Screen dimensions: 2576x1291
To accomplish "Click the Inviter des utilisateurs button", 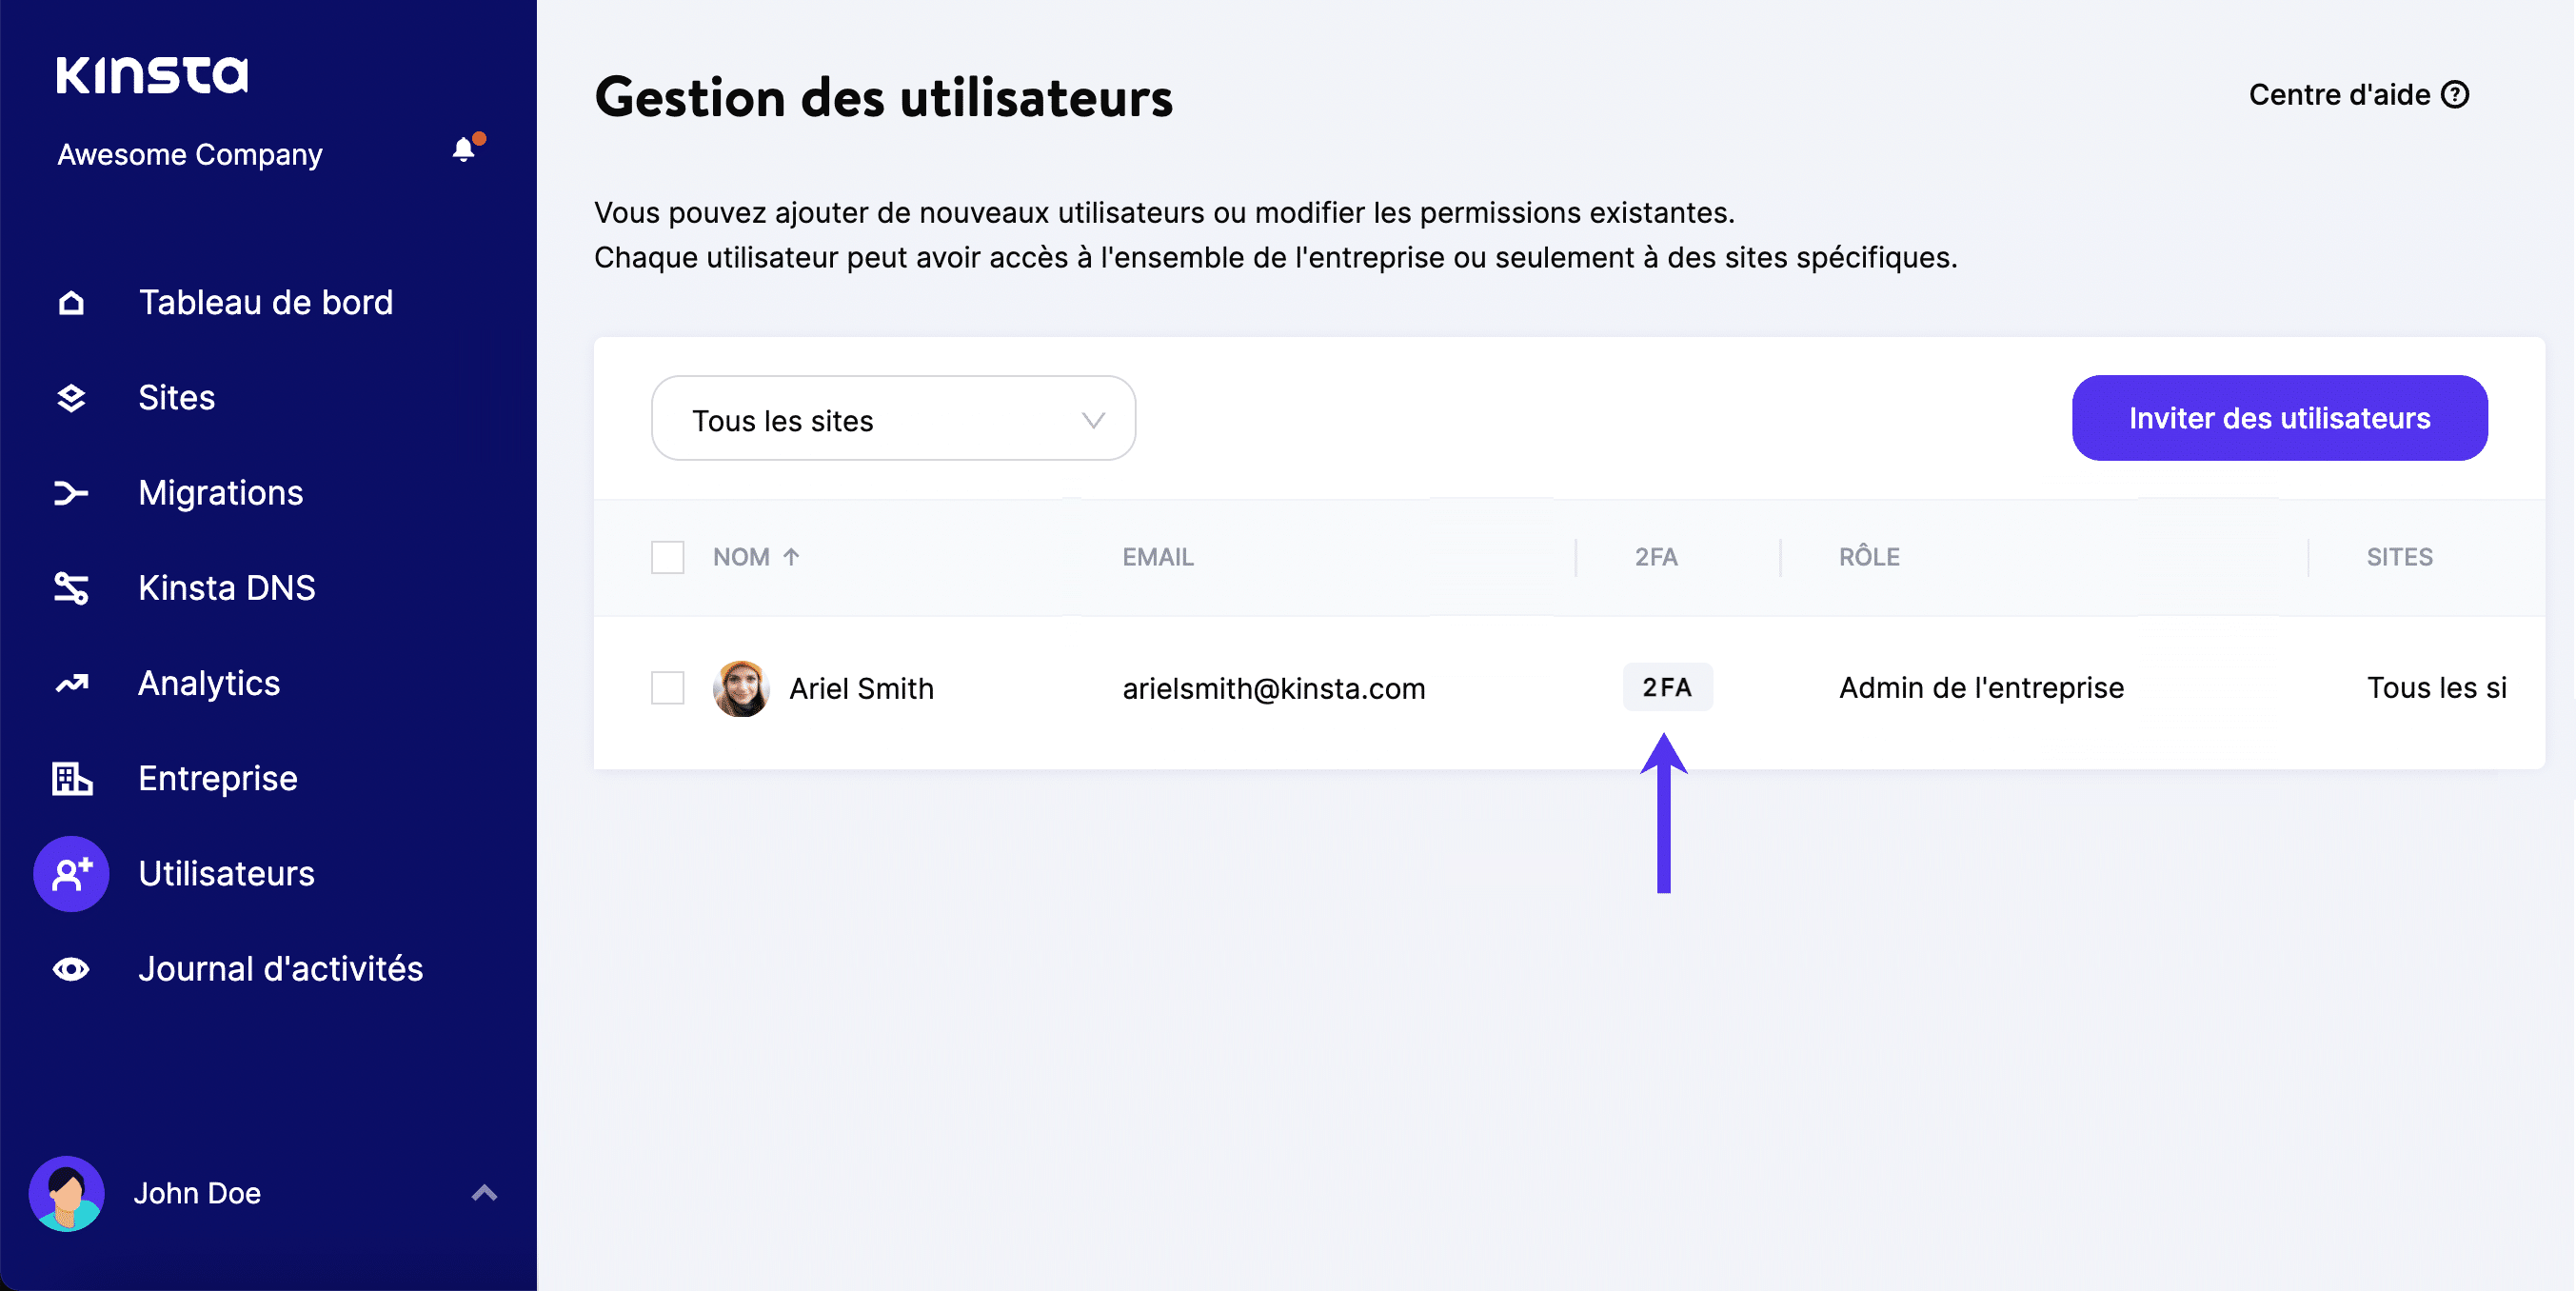I will 2279,418.
